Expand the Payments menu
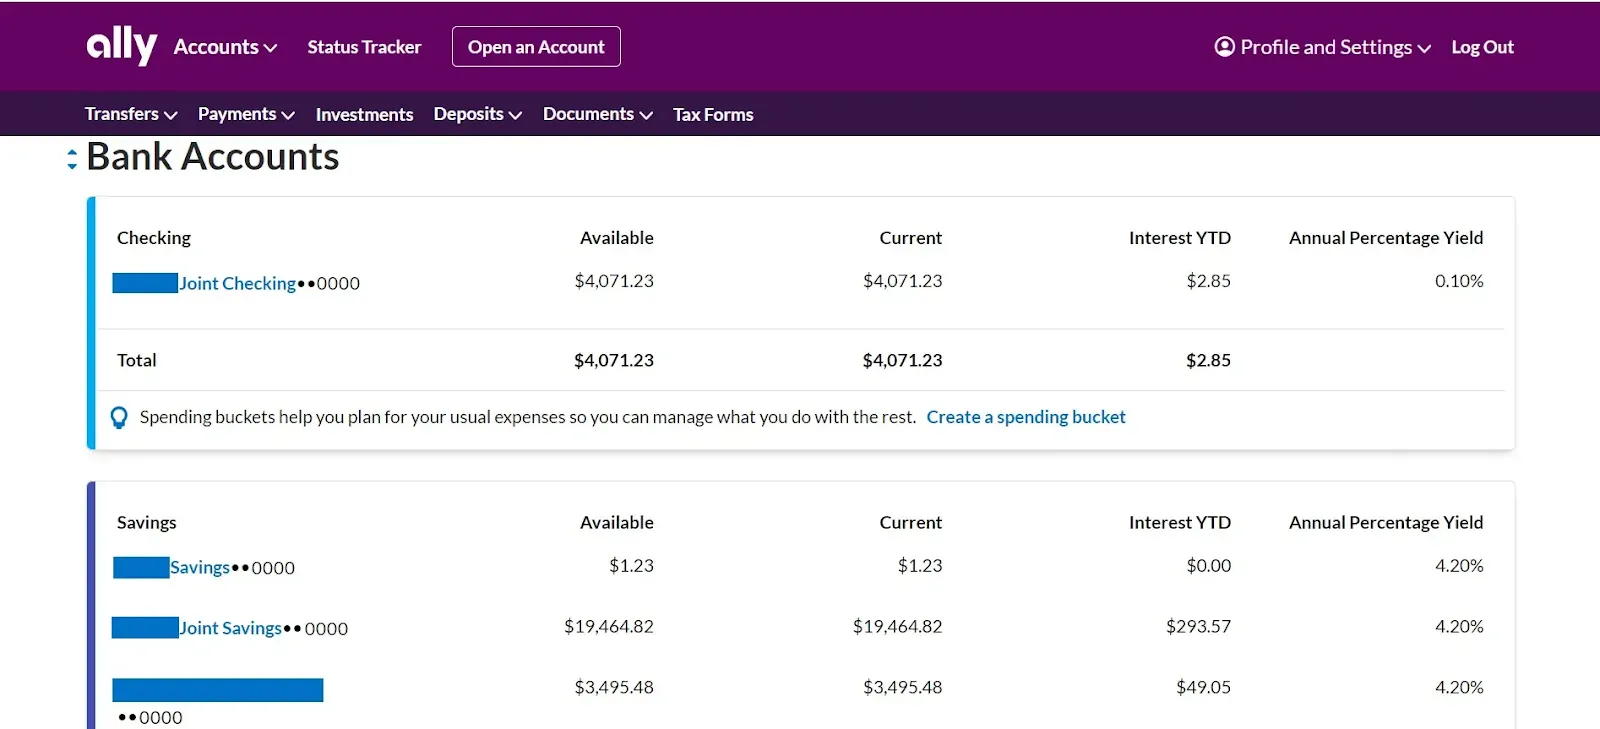The image size is (1600, 729). (x=246, y=114)
